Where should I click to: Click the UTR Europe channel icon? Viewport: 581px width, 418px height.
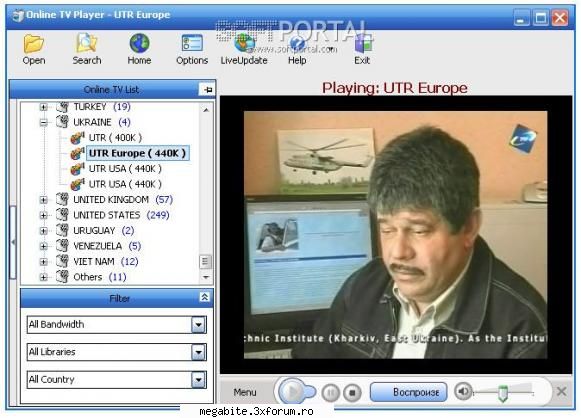tap(77, 153)
